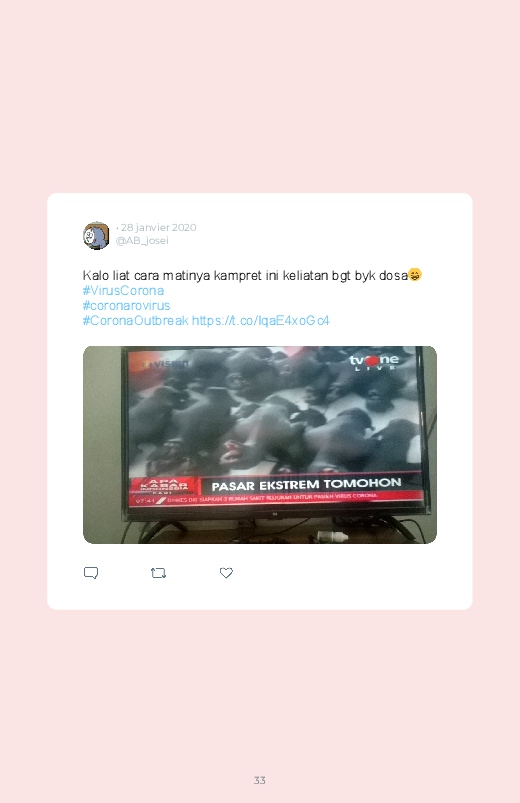Screen dimensions: 520x803
Task: Click the @AB_josei username handle
Action: point(142,241)
